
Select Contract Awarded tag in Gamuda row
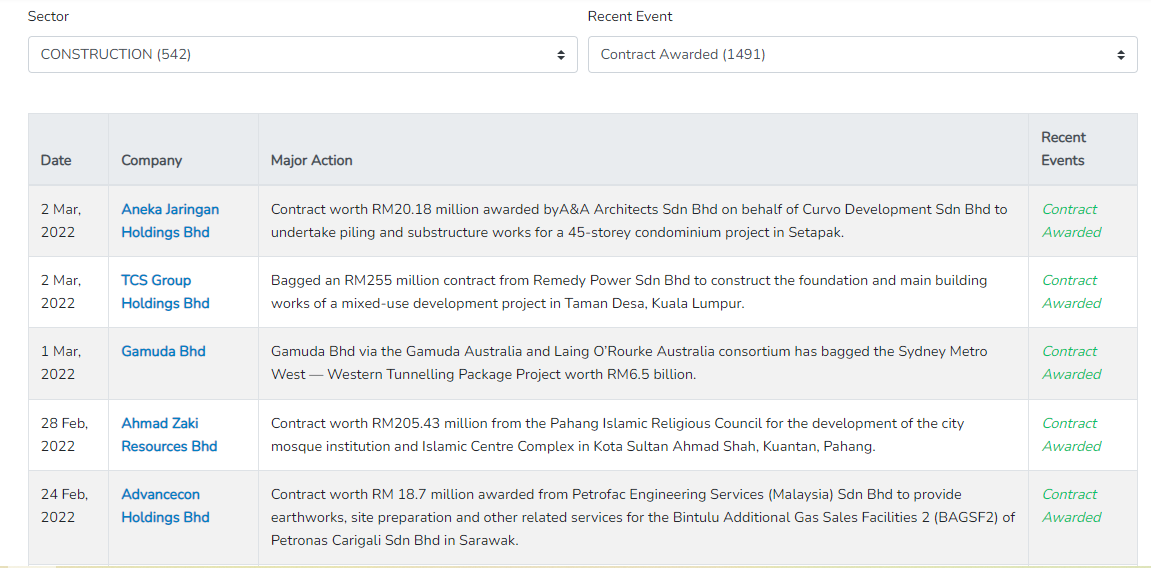[x=1071, y=363]
